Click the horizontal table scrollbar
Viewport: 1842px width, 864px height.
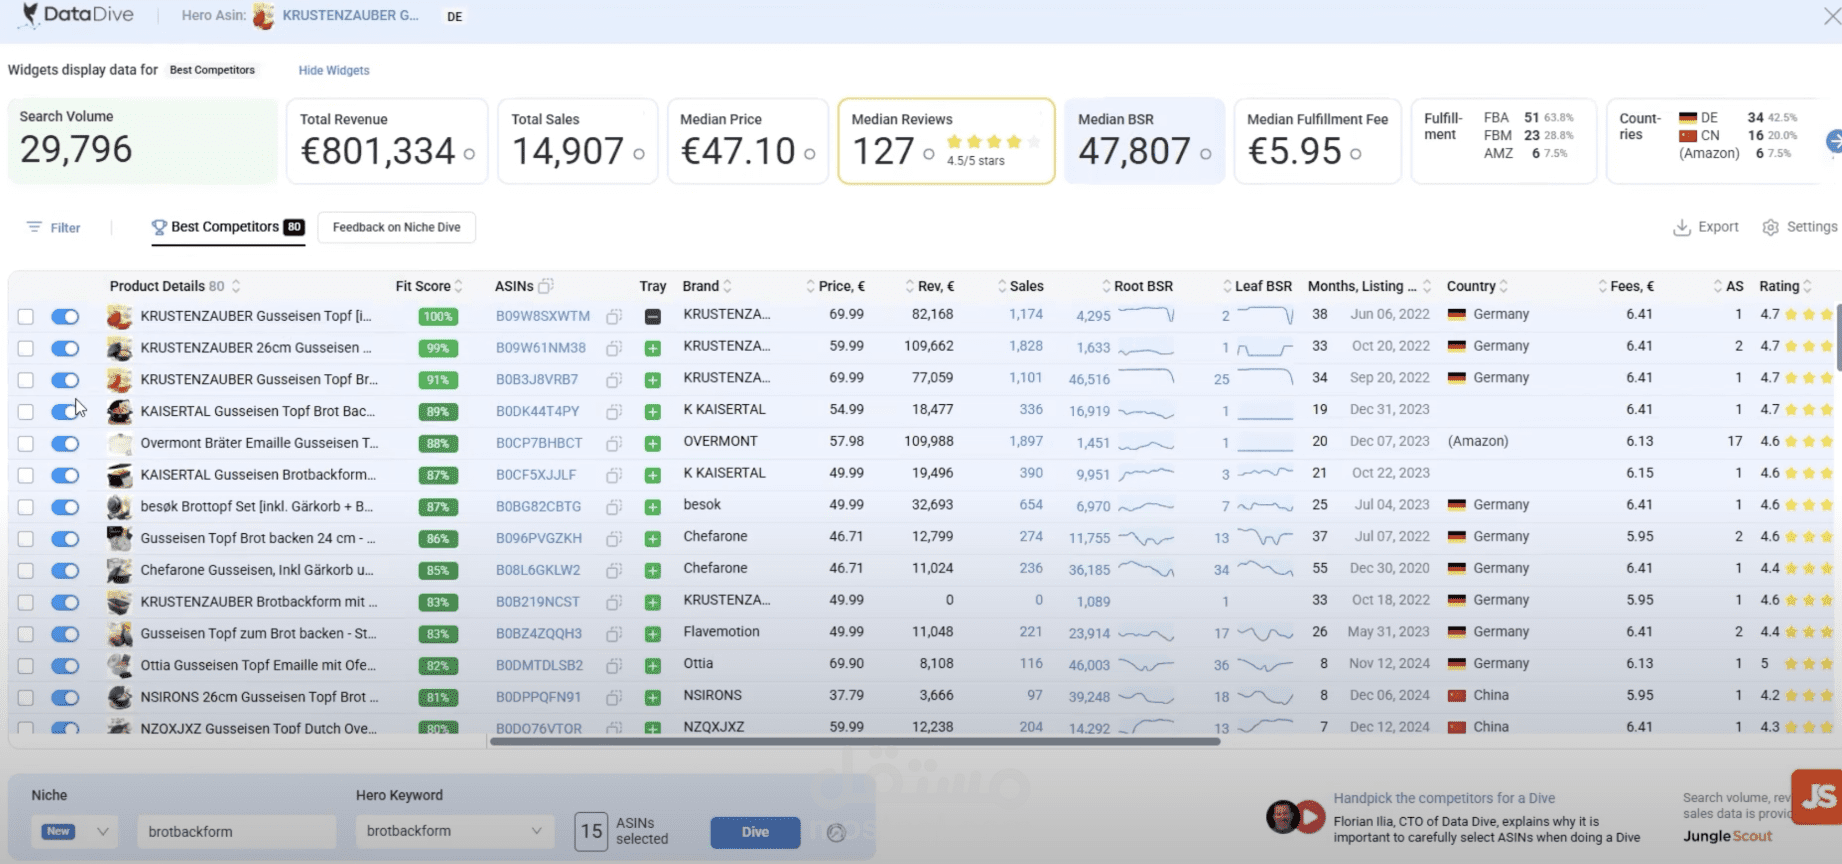point(854,742)
